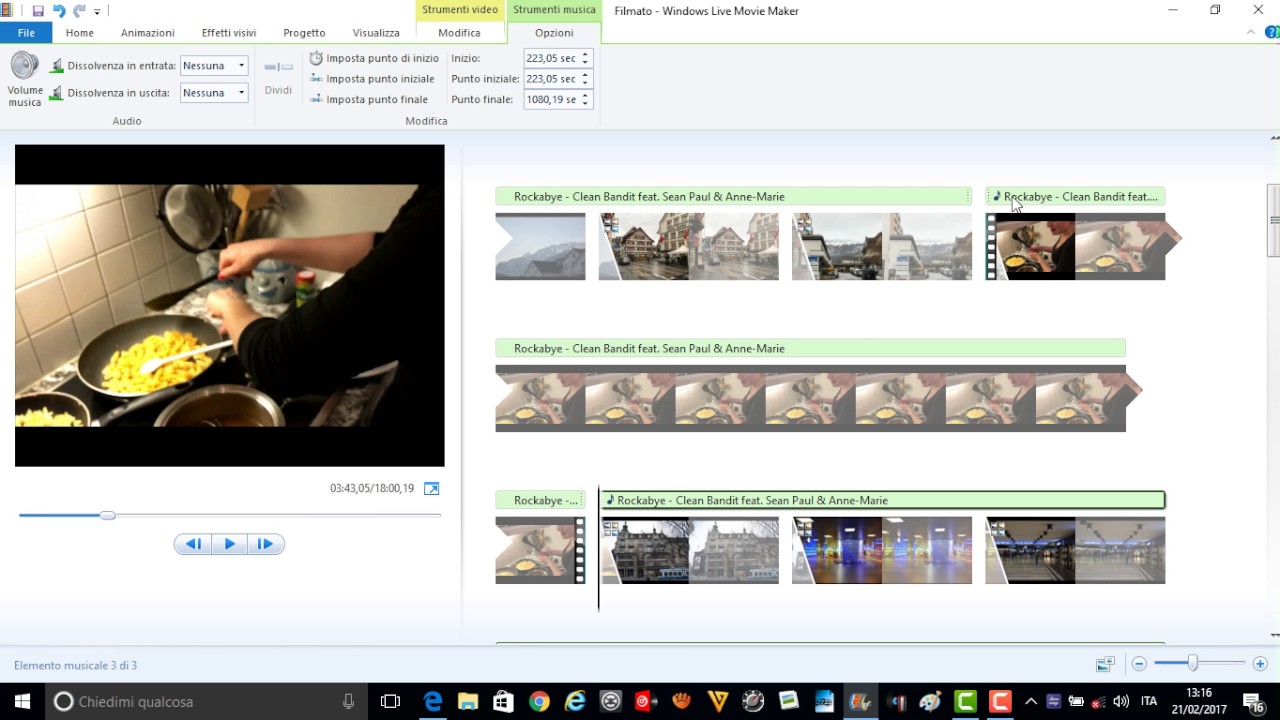Open Task View on the taskbar
This screenshot has height=720, width=1280.
point(390,701)
